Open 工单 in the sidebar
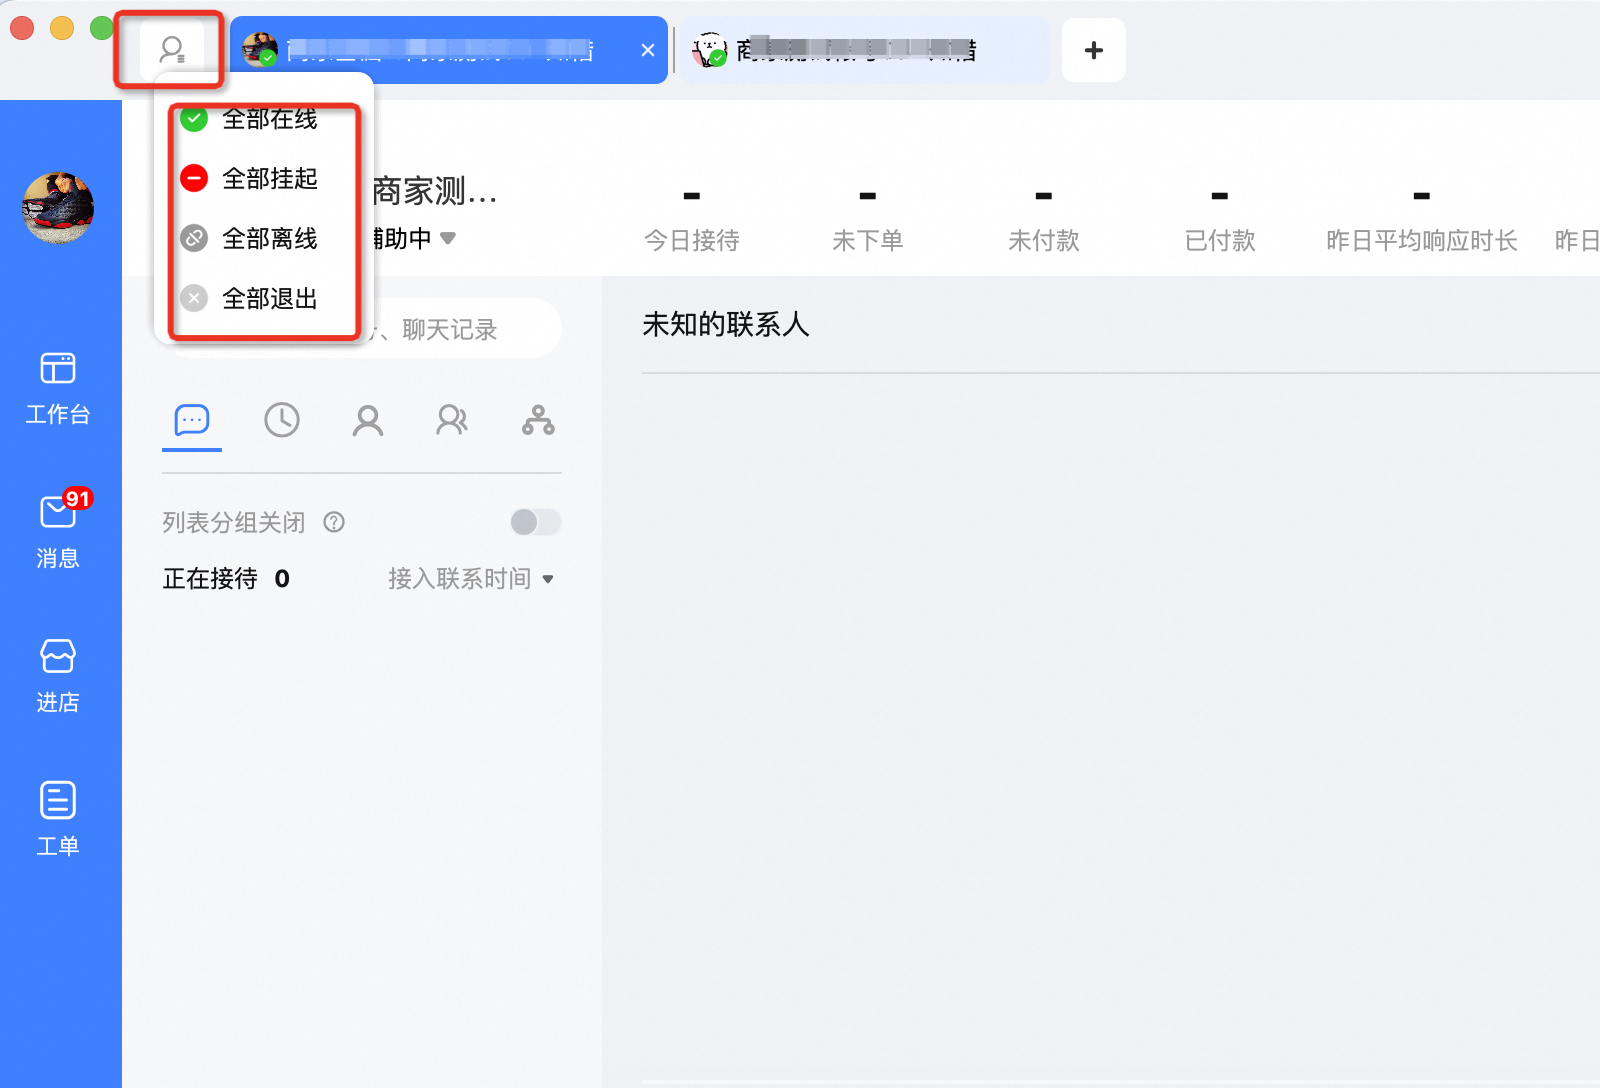The image size is (1600, 1088). 58,820
